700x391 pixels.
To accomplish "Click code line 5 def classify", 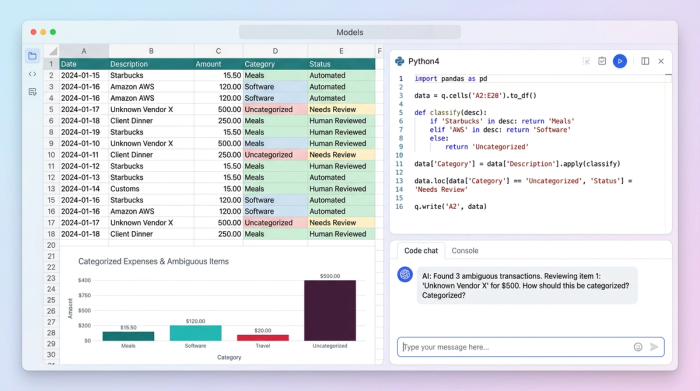I will pyautogui.click(x=450, y=112).
